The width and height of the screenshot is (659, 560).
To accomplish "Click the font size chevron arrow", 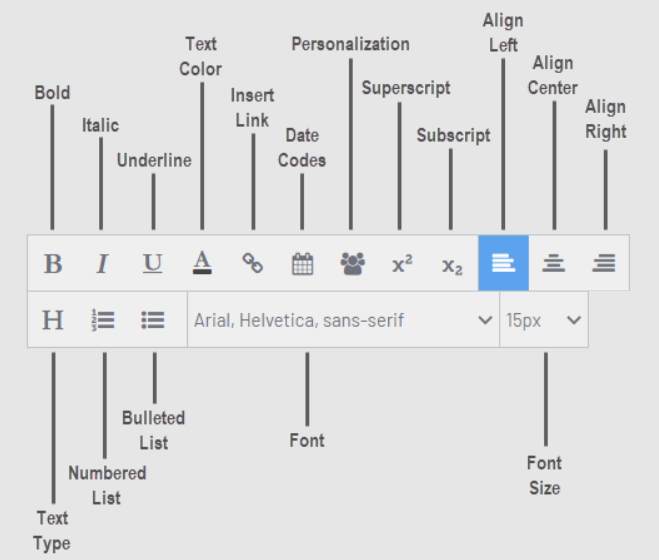I will click(x=574, y=320).
